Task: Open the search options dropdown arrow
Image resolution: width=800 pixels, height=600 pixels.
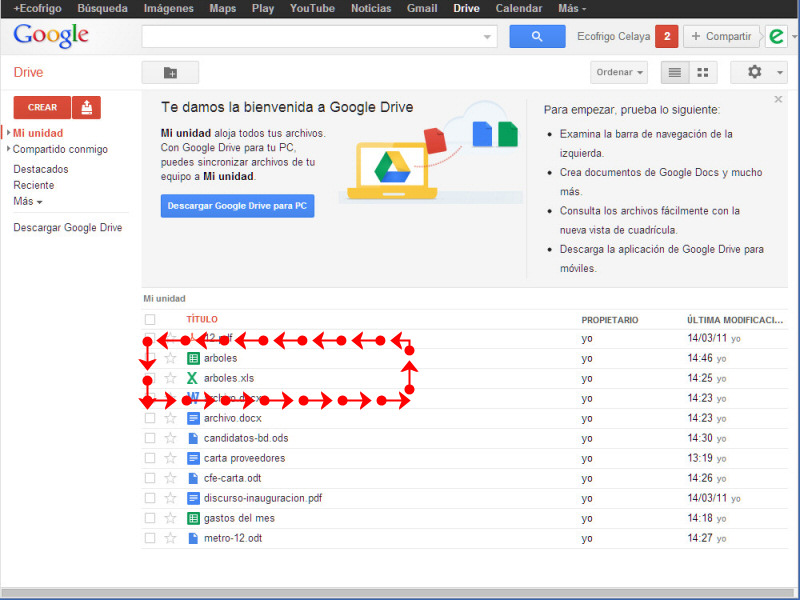Action: pos(487,37)
